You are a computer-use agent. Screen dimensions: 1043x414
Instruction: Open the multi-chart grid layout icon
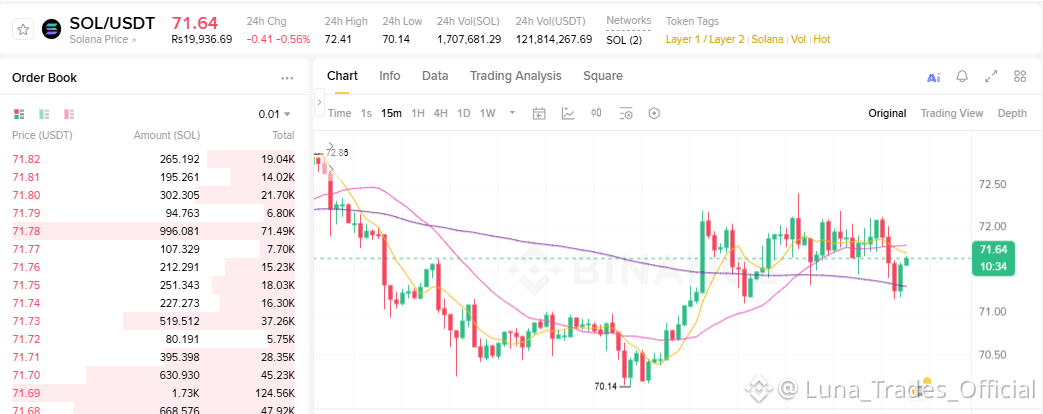coord(1020,77)
